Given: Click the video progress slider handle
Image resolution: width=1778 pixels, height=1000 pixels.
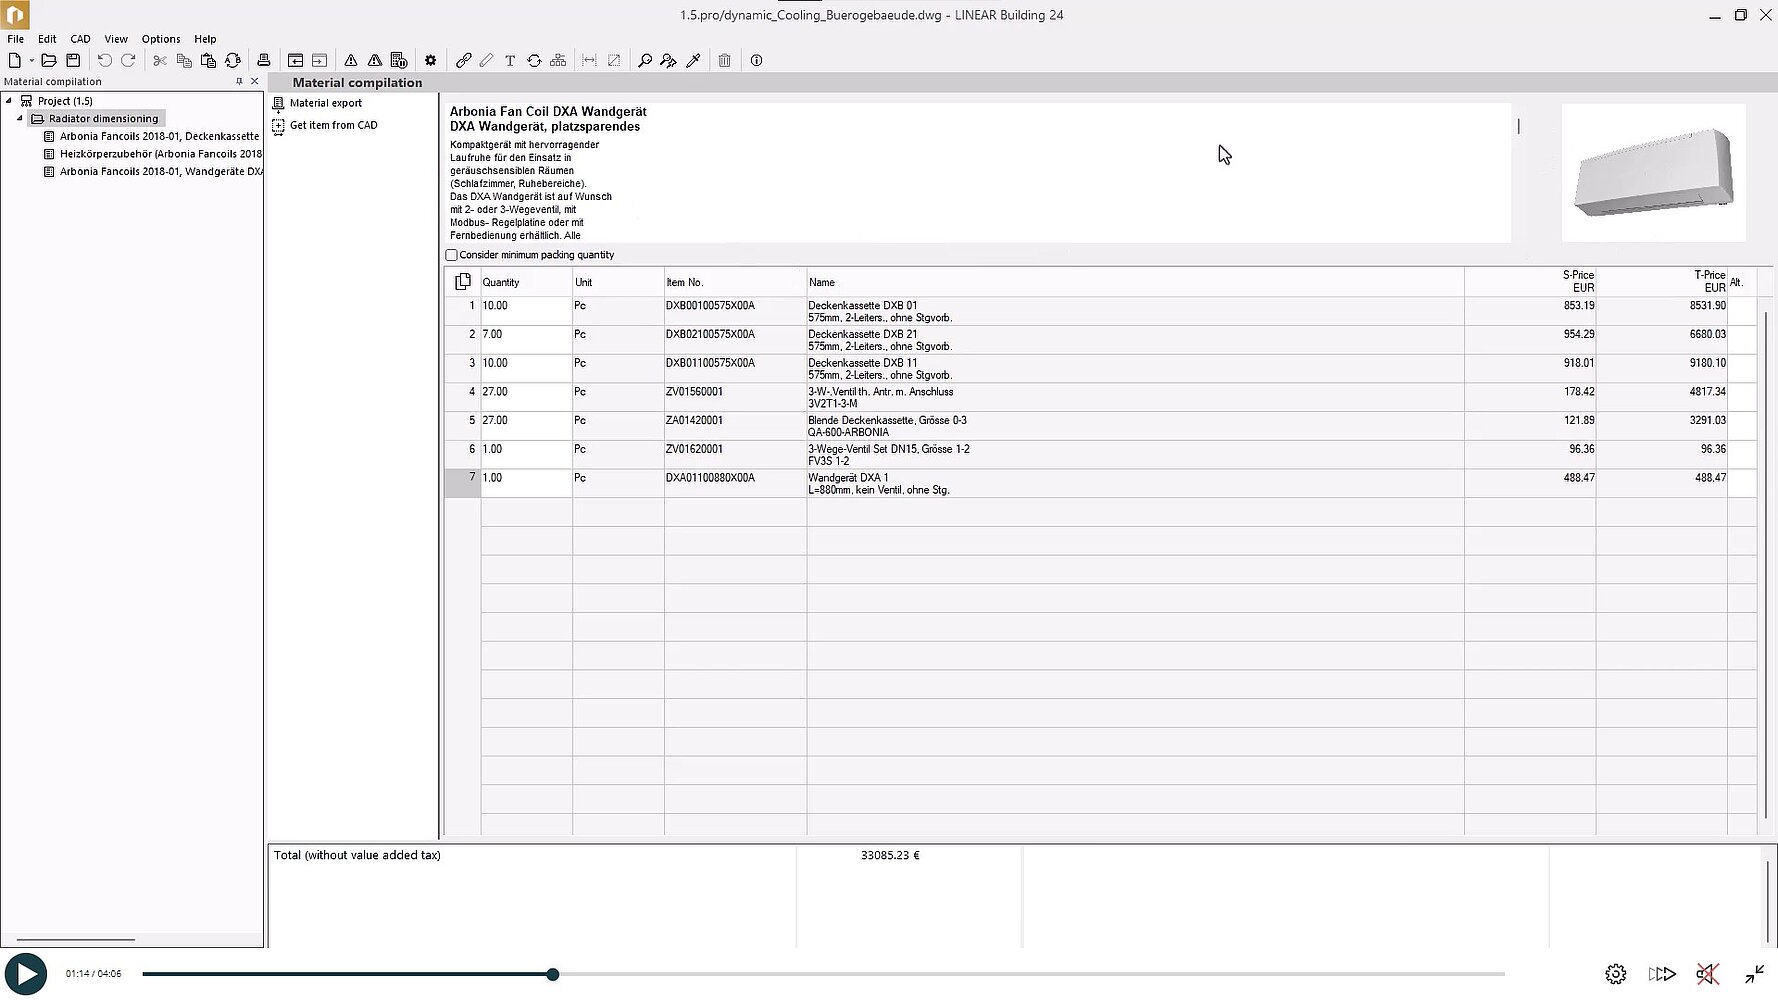Looking at the screenshot, I should click(x=553, y=974).
